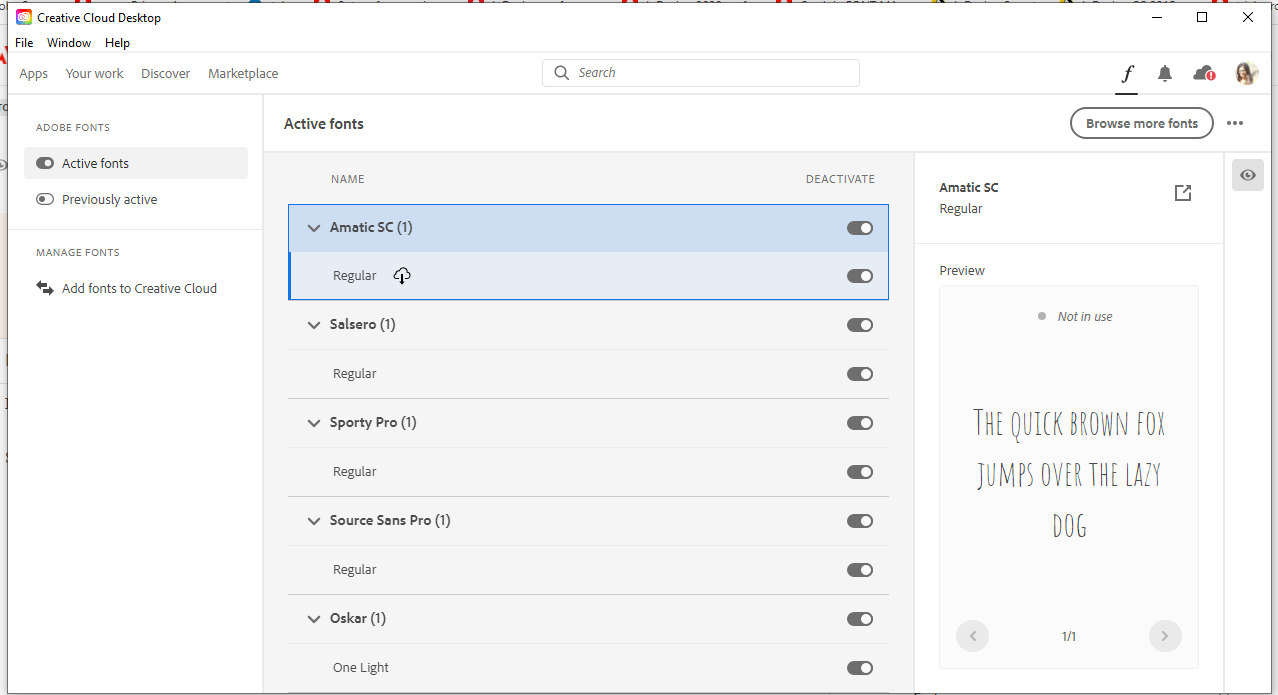The height and width of the screenshot is (695, 1278).
Task: Collapse the Oskar font group
Action: pos(314,619)
